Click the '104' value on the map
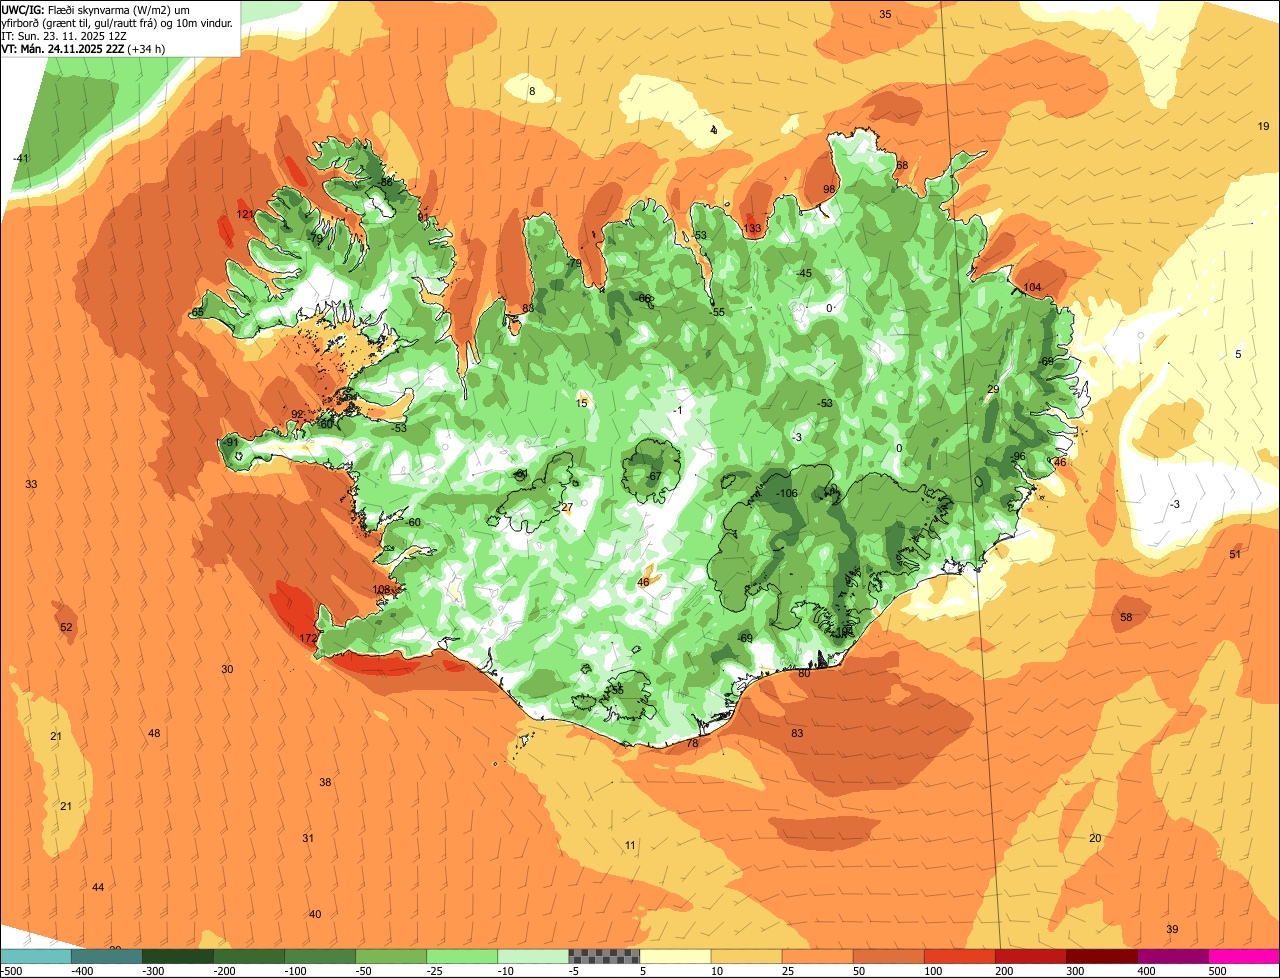Screen dimensions: 1280x978 1032,287
